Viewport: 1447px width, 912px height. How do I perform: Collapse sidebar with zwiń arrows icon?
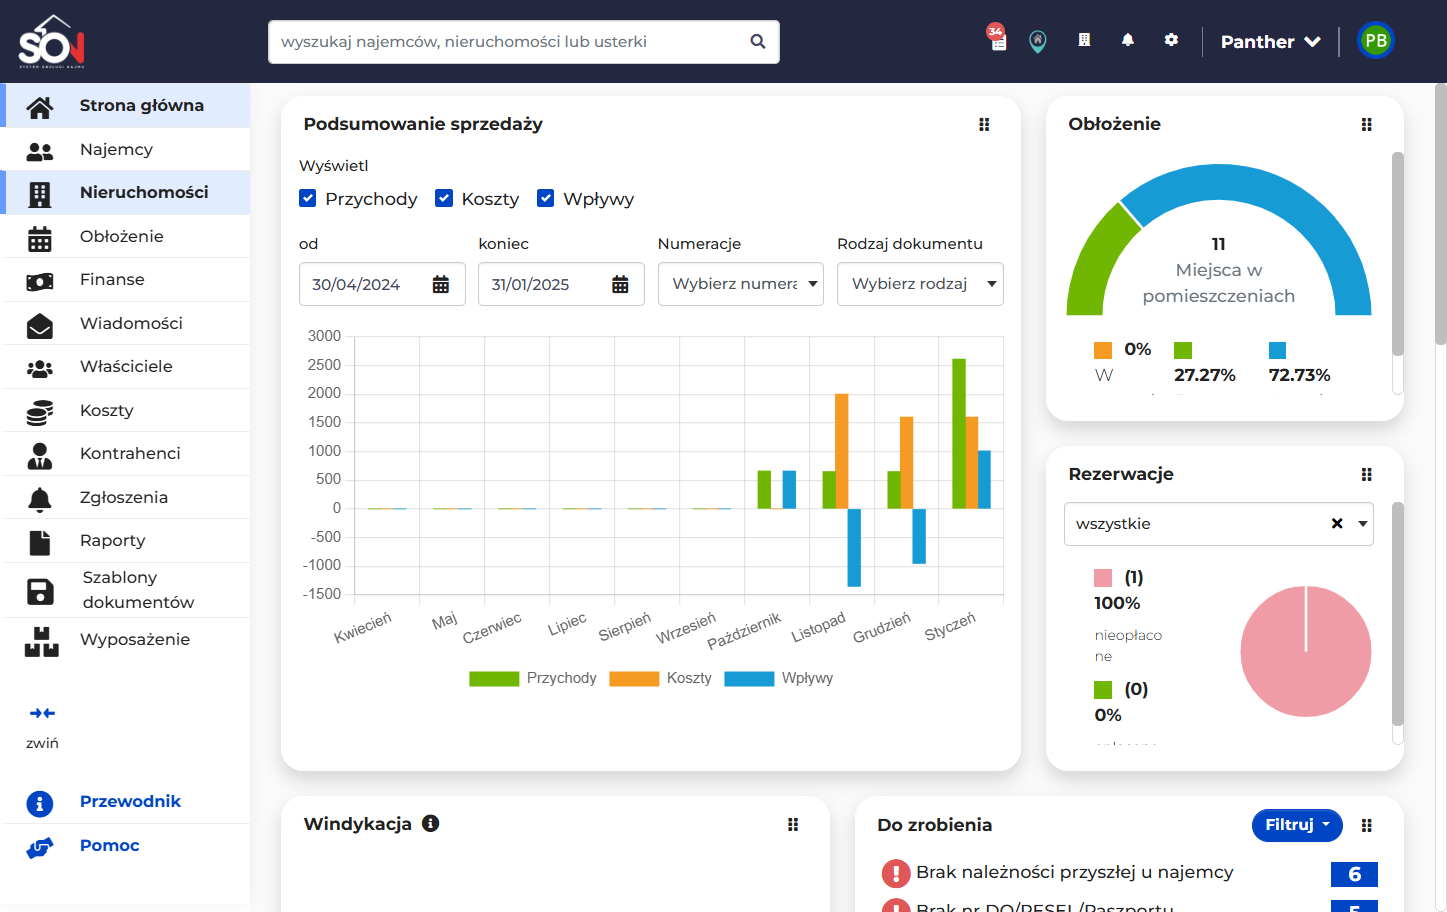(42, 713)
